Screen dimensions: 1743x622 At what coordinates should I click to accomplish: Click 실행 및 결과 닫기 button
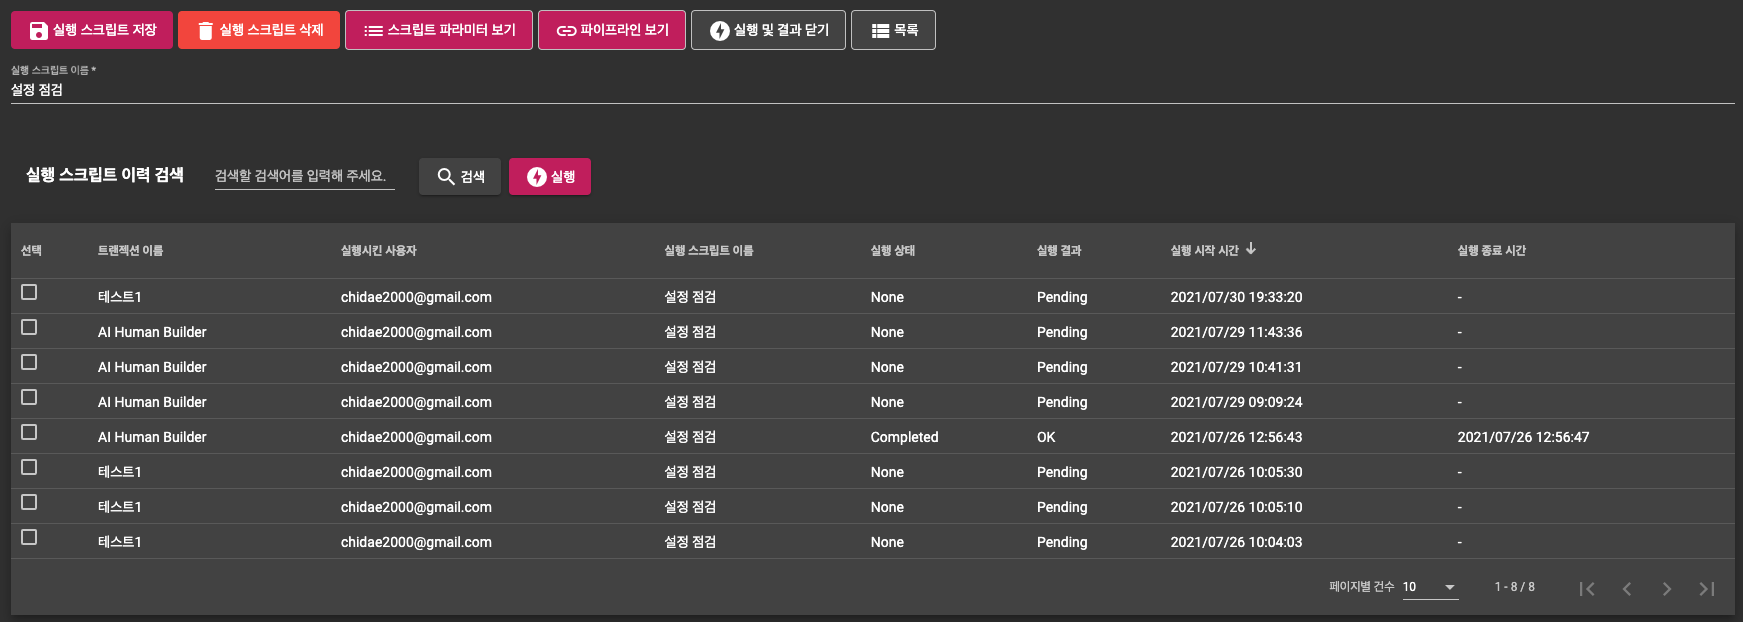pyautogui.click(x=768, y=30)
